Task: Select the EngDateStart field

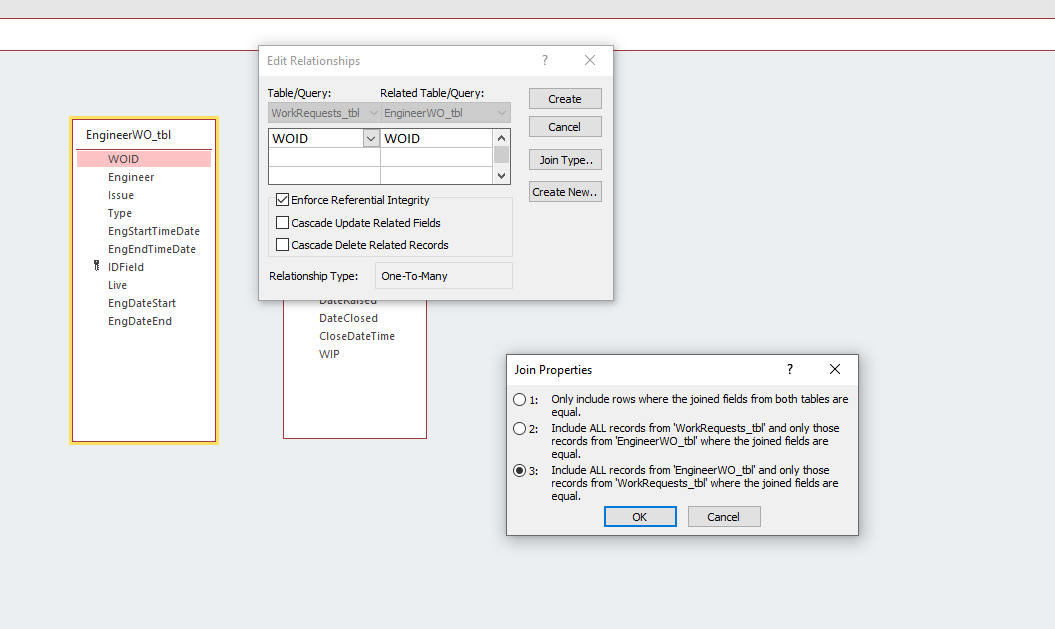Action: tap(142, 303)
